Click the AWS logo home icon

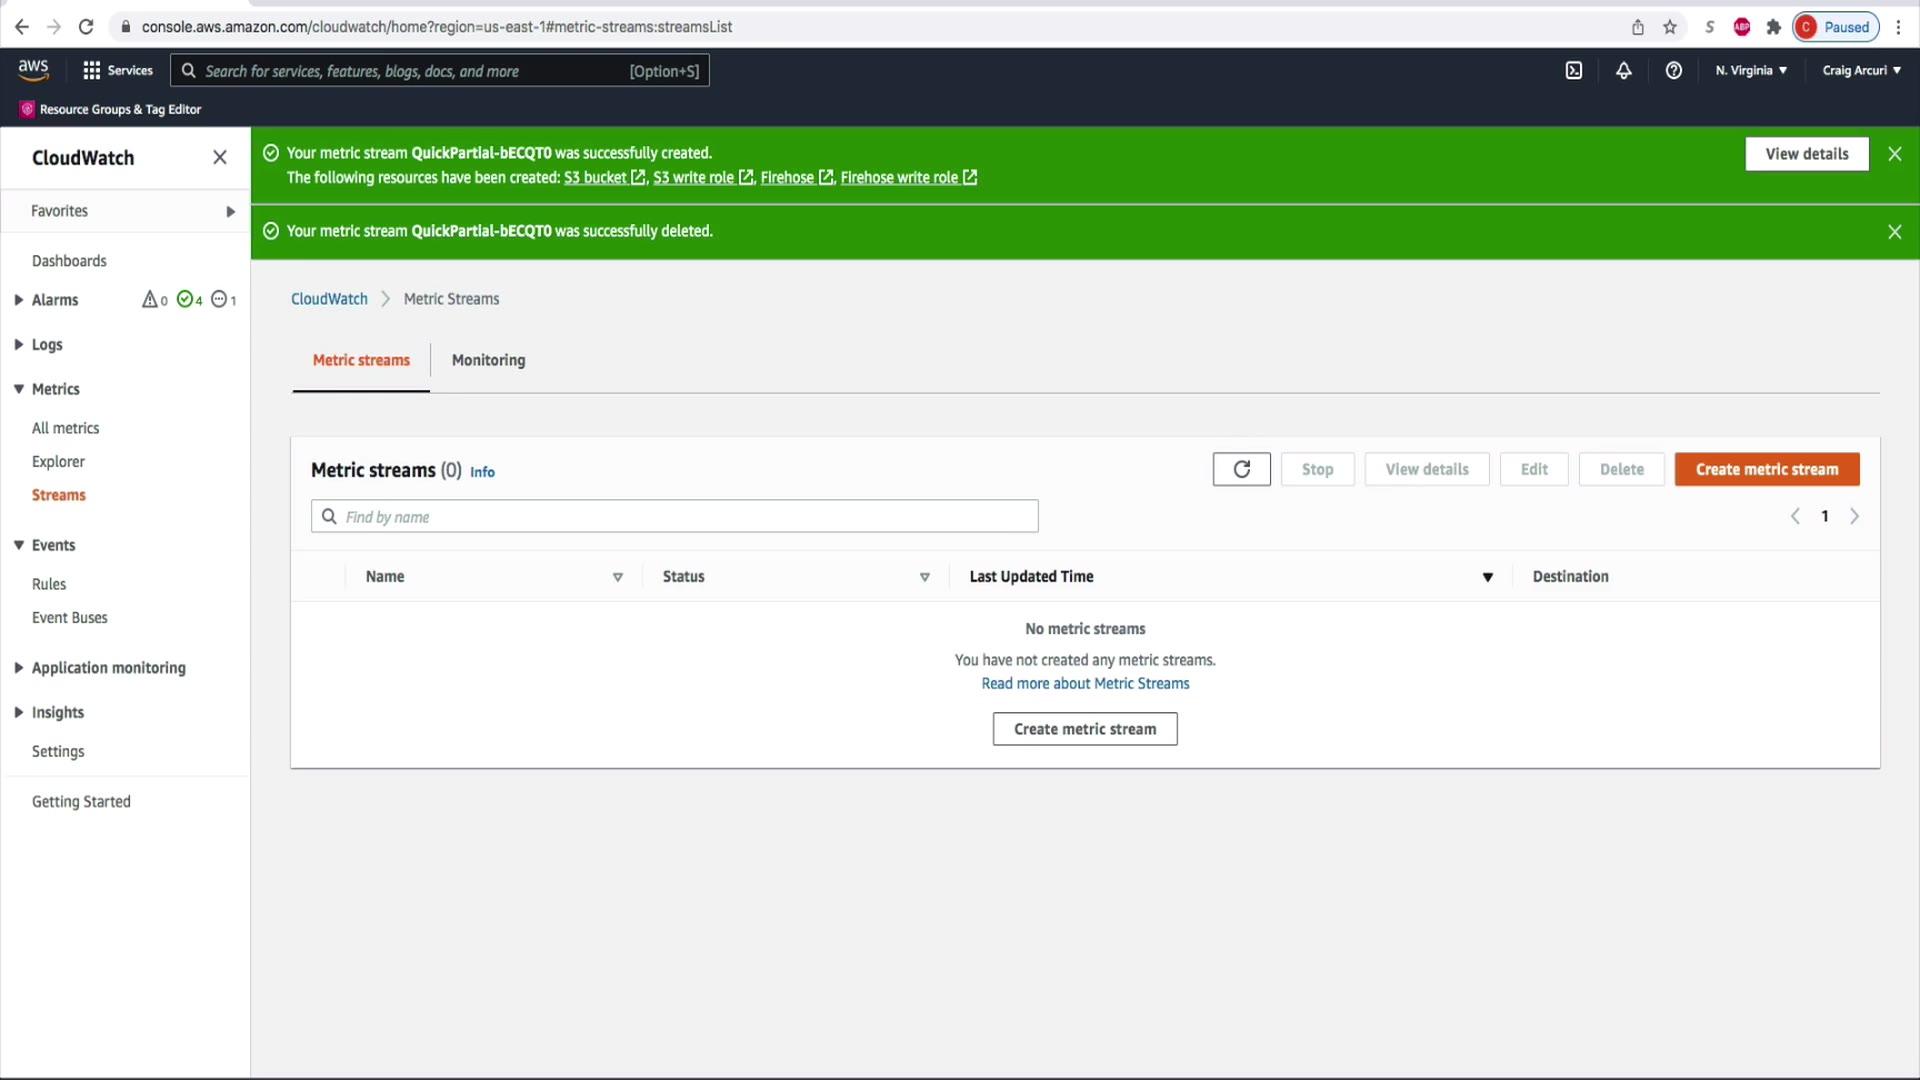point(33,69)
